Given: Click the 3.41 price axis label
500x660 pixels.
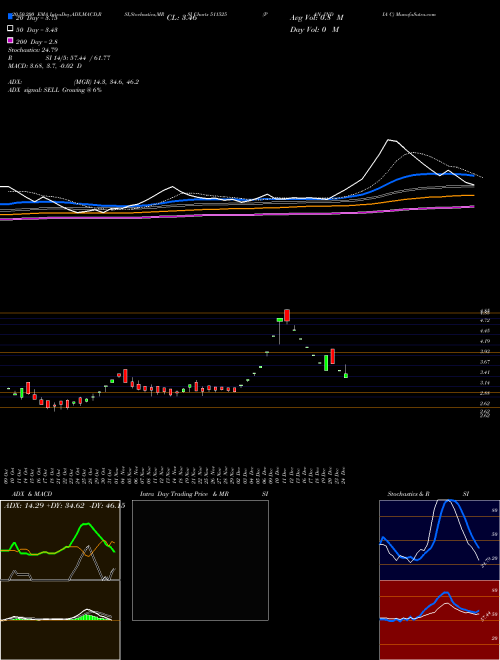Looking at the screenshot, I should (x=485, y=372).
